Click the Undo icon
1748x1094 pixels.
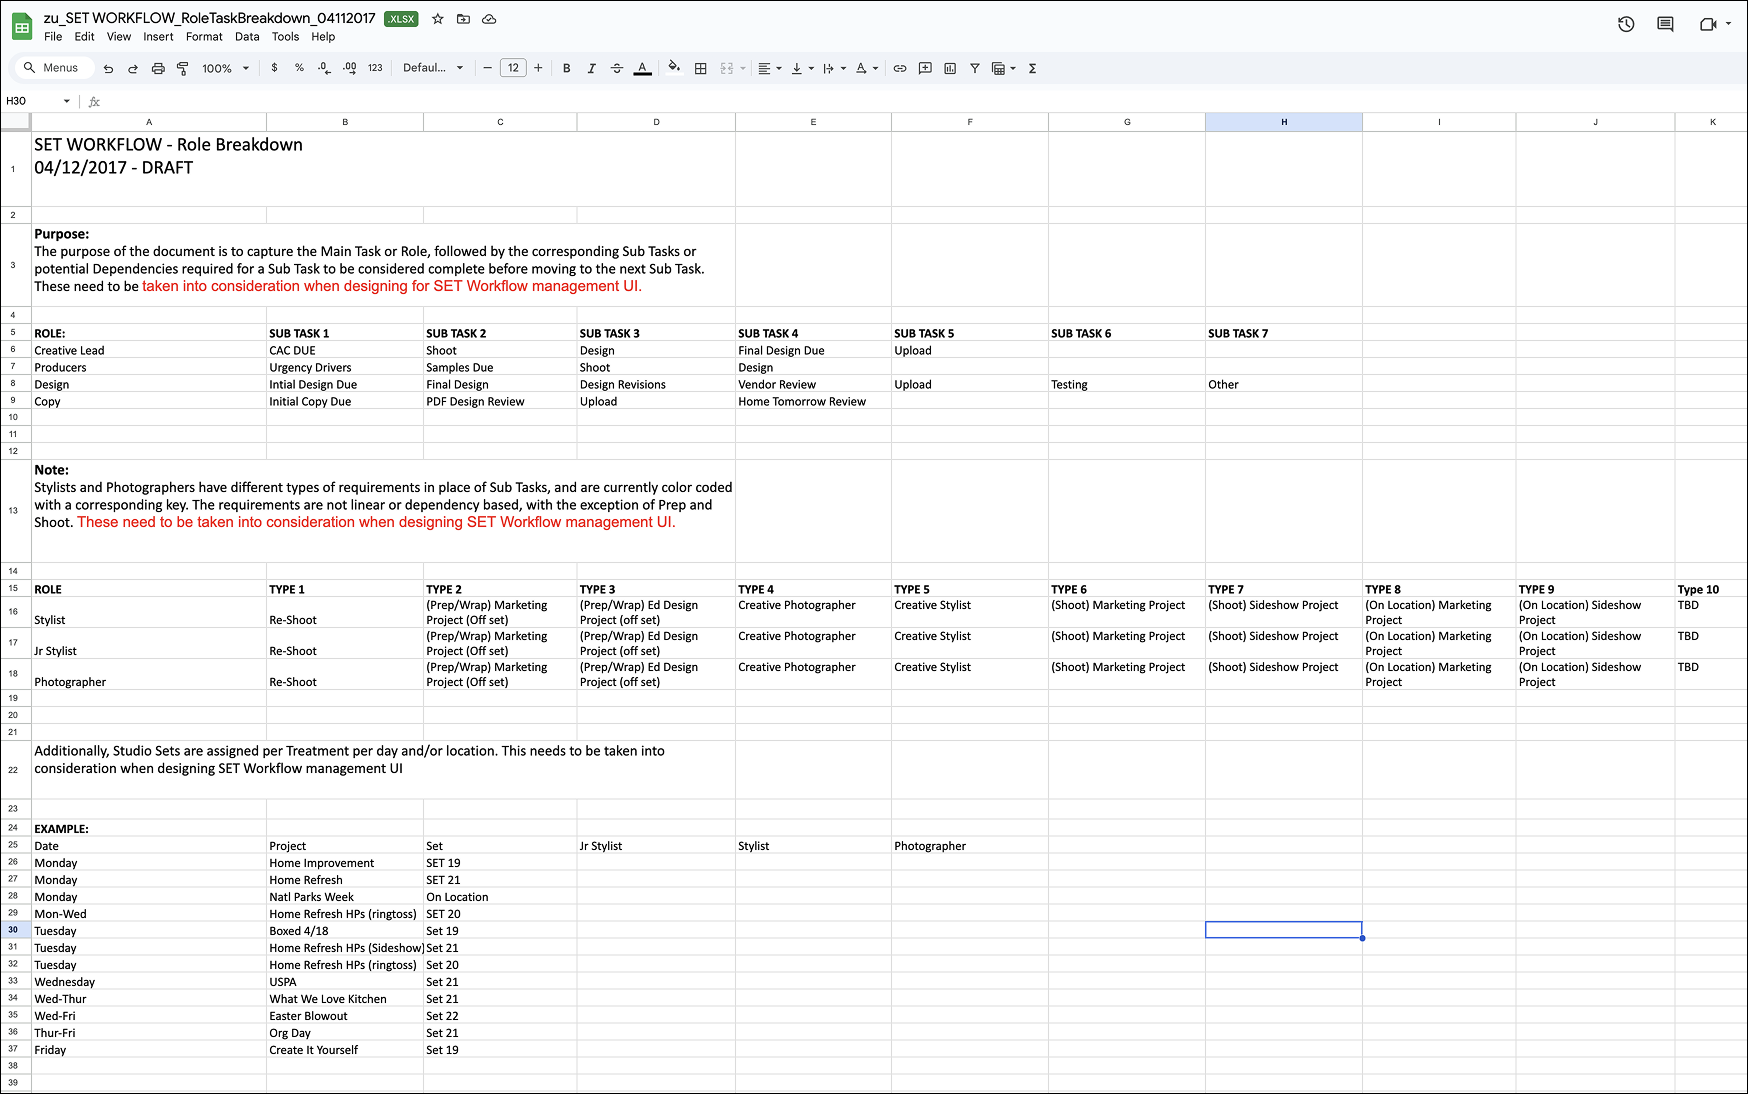tap(108, 68)
